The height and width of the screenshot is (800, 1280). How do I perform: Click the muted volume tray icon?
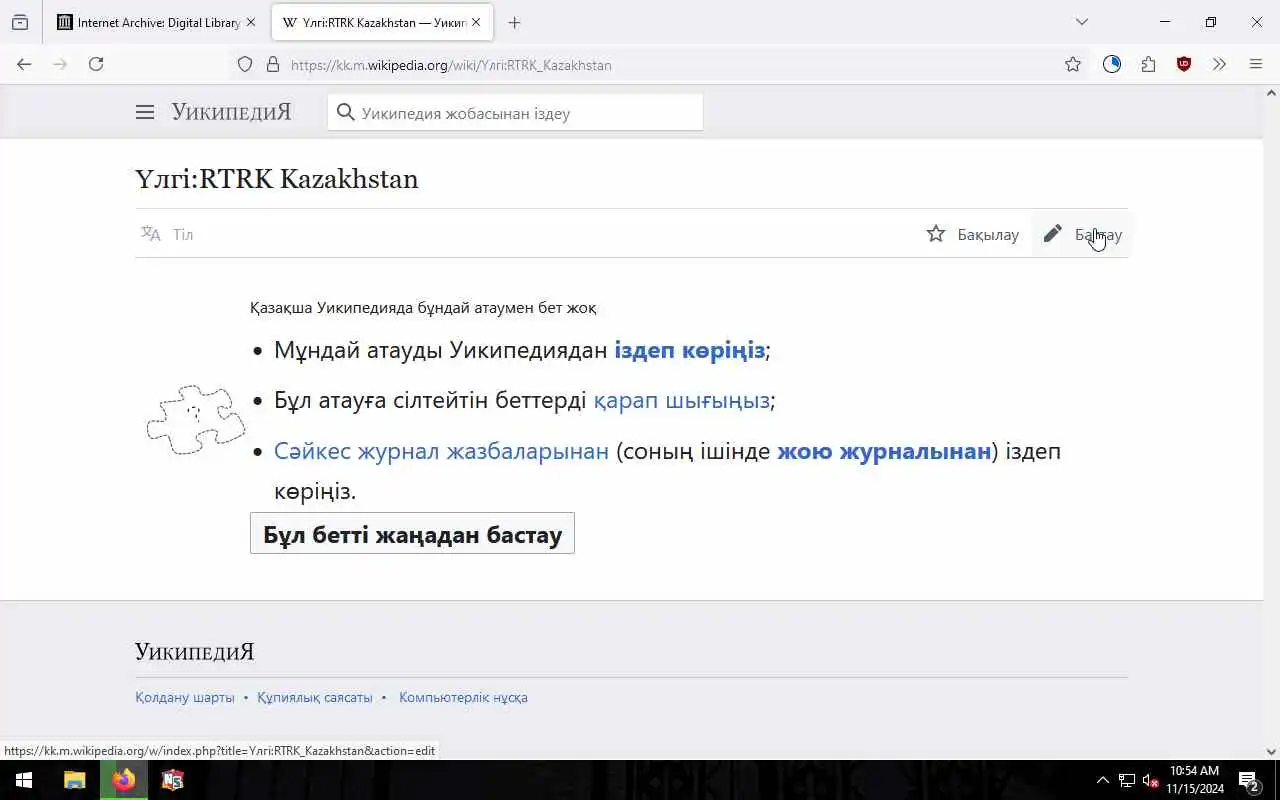click(1150, 780)
